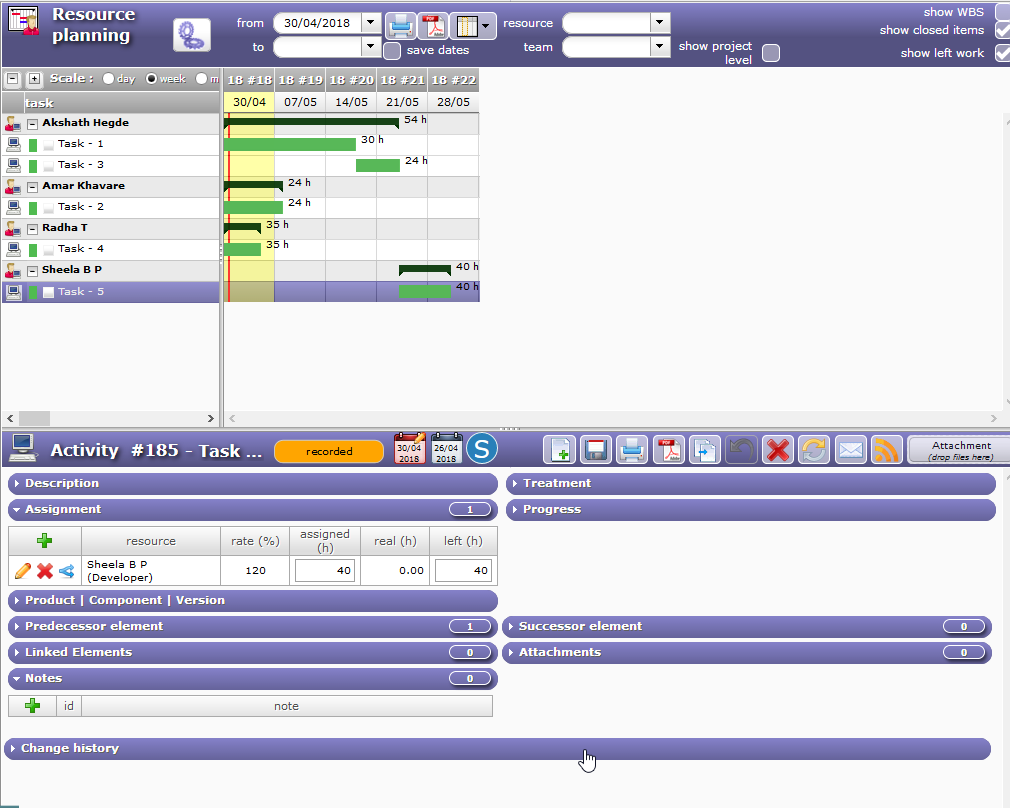The width and height of the screenshot is (1010, 808).
Task: Create a new activity item
Action: [560, 450]
